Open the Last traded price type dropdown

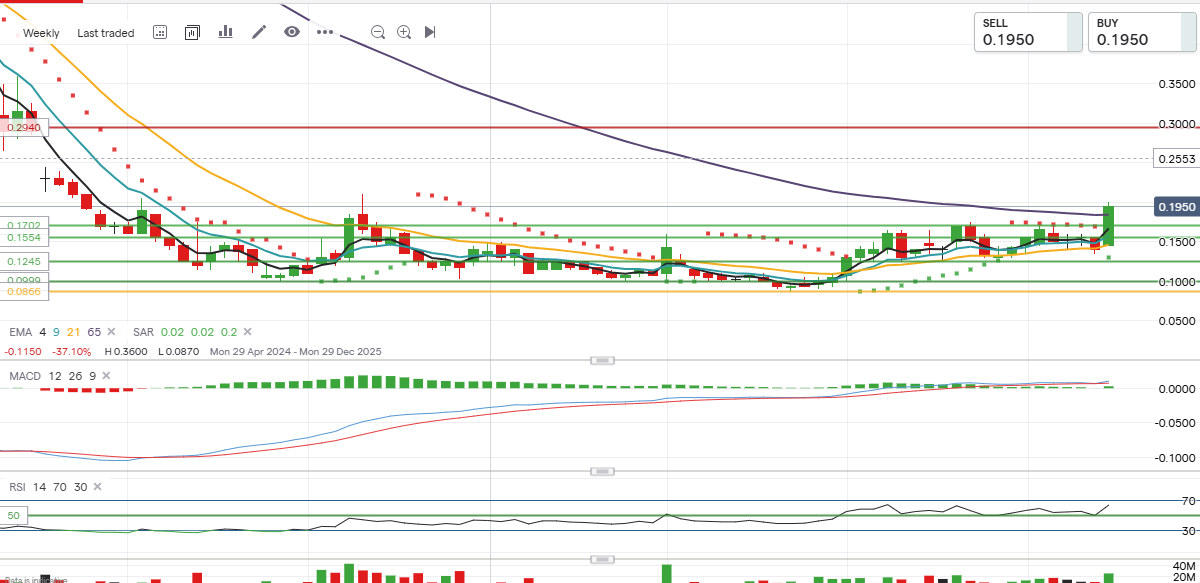(105, 33)
